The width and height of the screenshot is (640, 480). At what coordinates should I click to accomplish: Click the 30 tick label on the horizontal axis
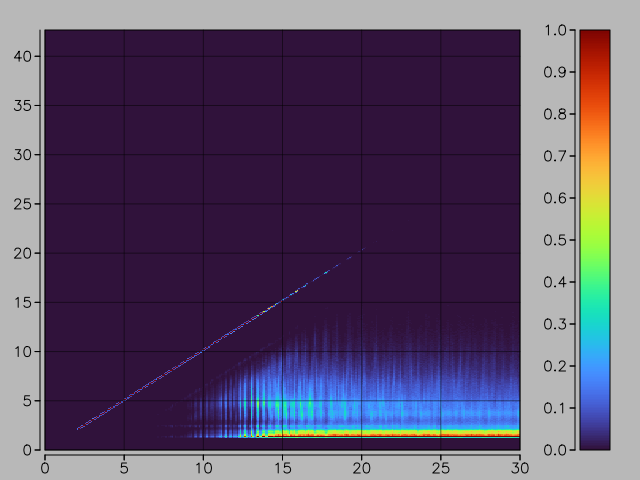(x=520, y=465)
